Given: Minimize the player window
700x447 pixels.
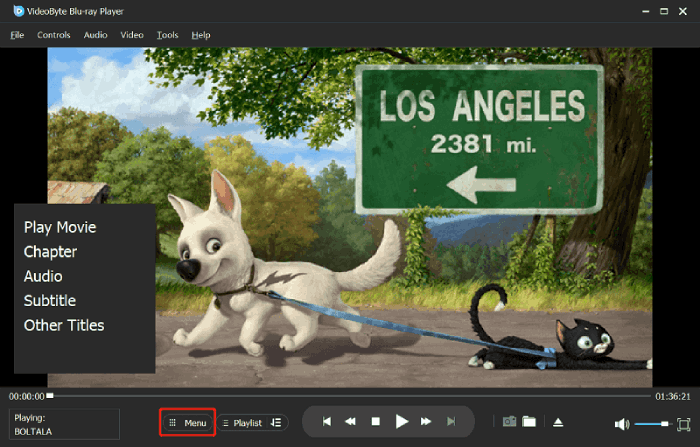Looking at the screenshot, I should (646, 12).
